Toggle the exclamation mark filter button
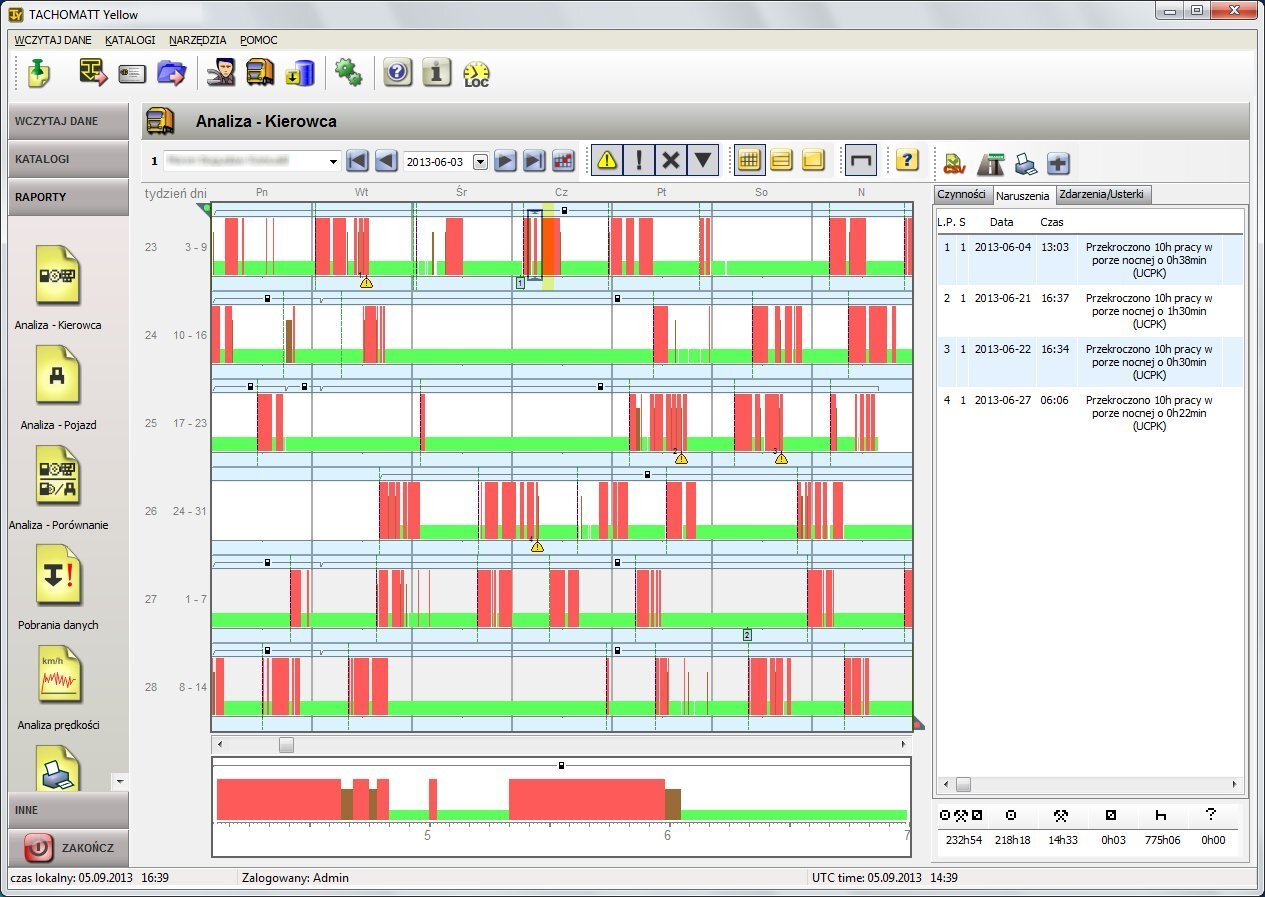 tap(639, 160)
